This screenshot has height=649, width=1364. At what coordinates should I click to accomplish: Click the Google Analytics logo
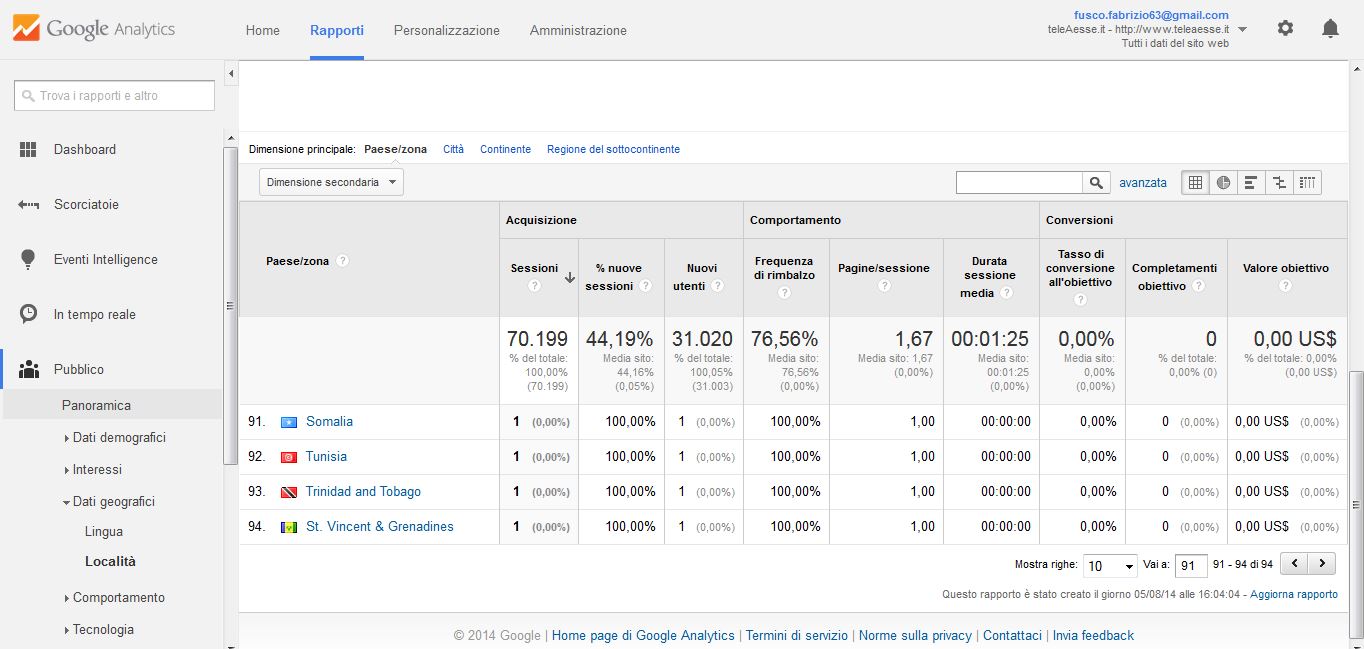(x=94, y=29)
